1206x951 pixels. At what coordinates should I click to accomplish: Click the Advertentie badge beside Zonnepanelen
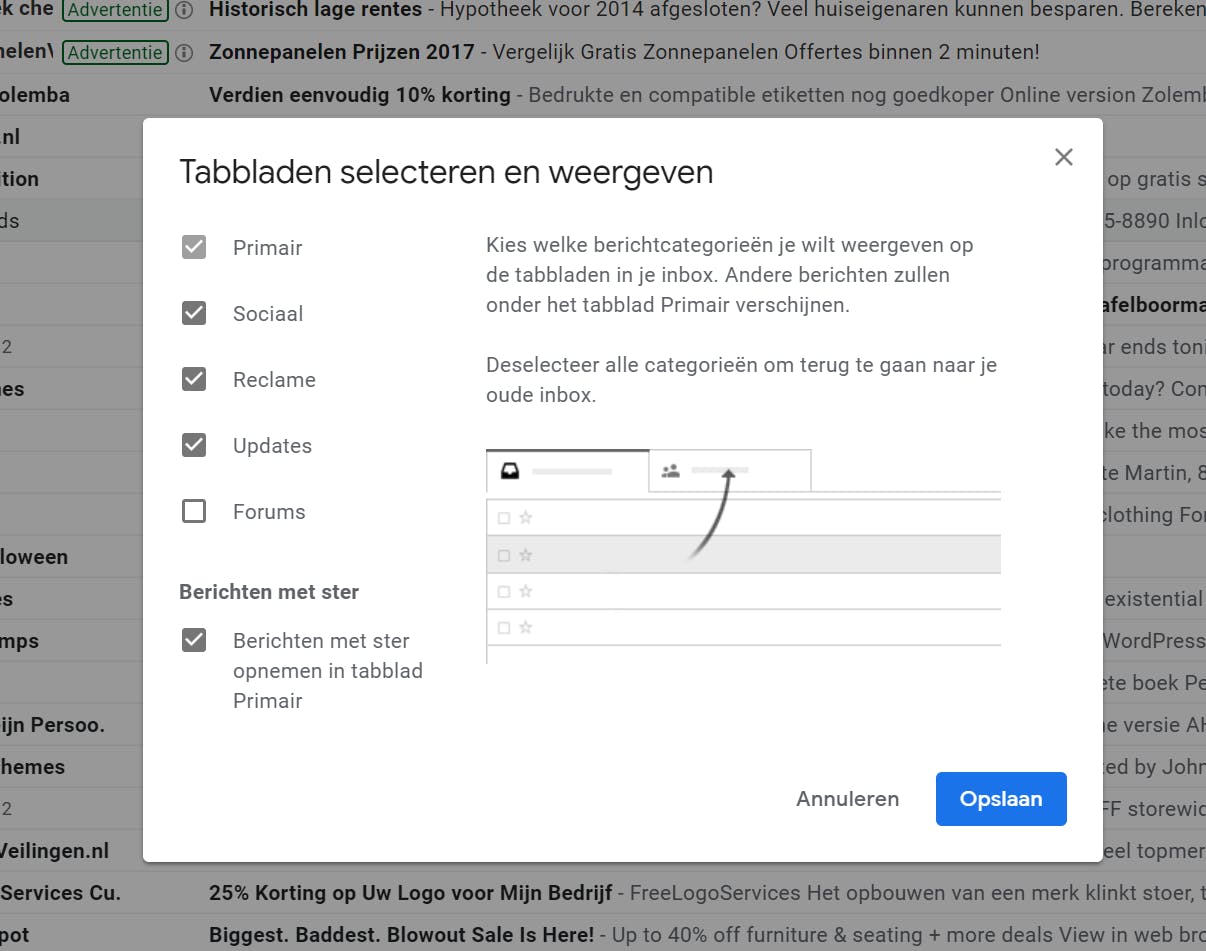114,52
